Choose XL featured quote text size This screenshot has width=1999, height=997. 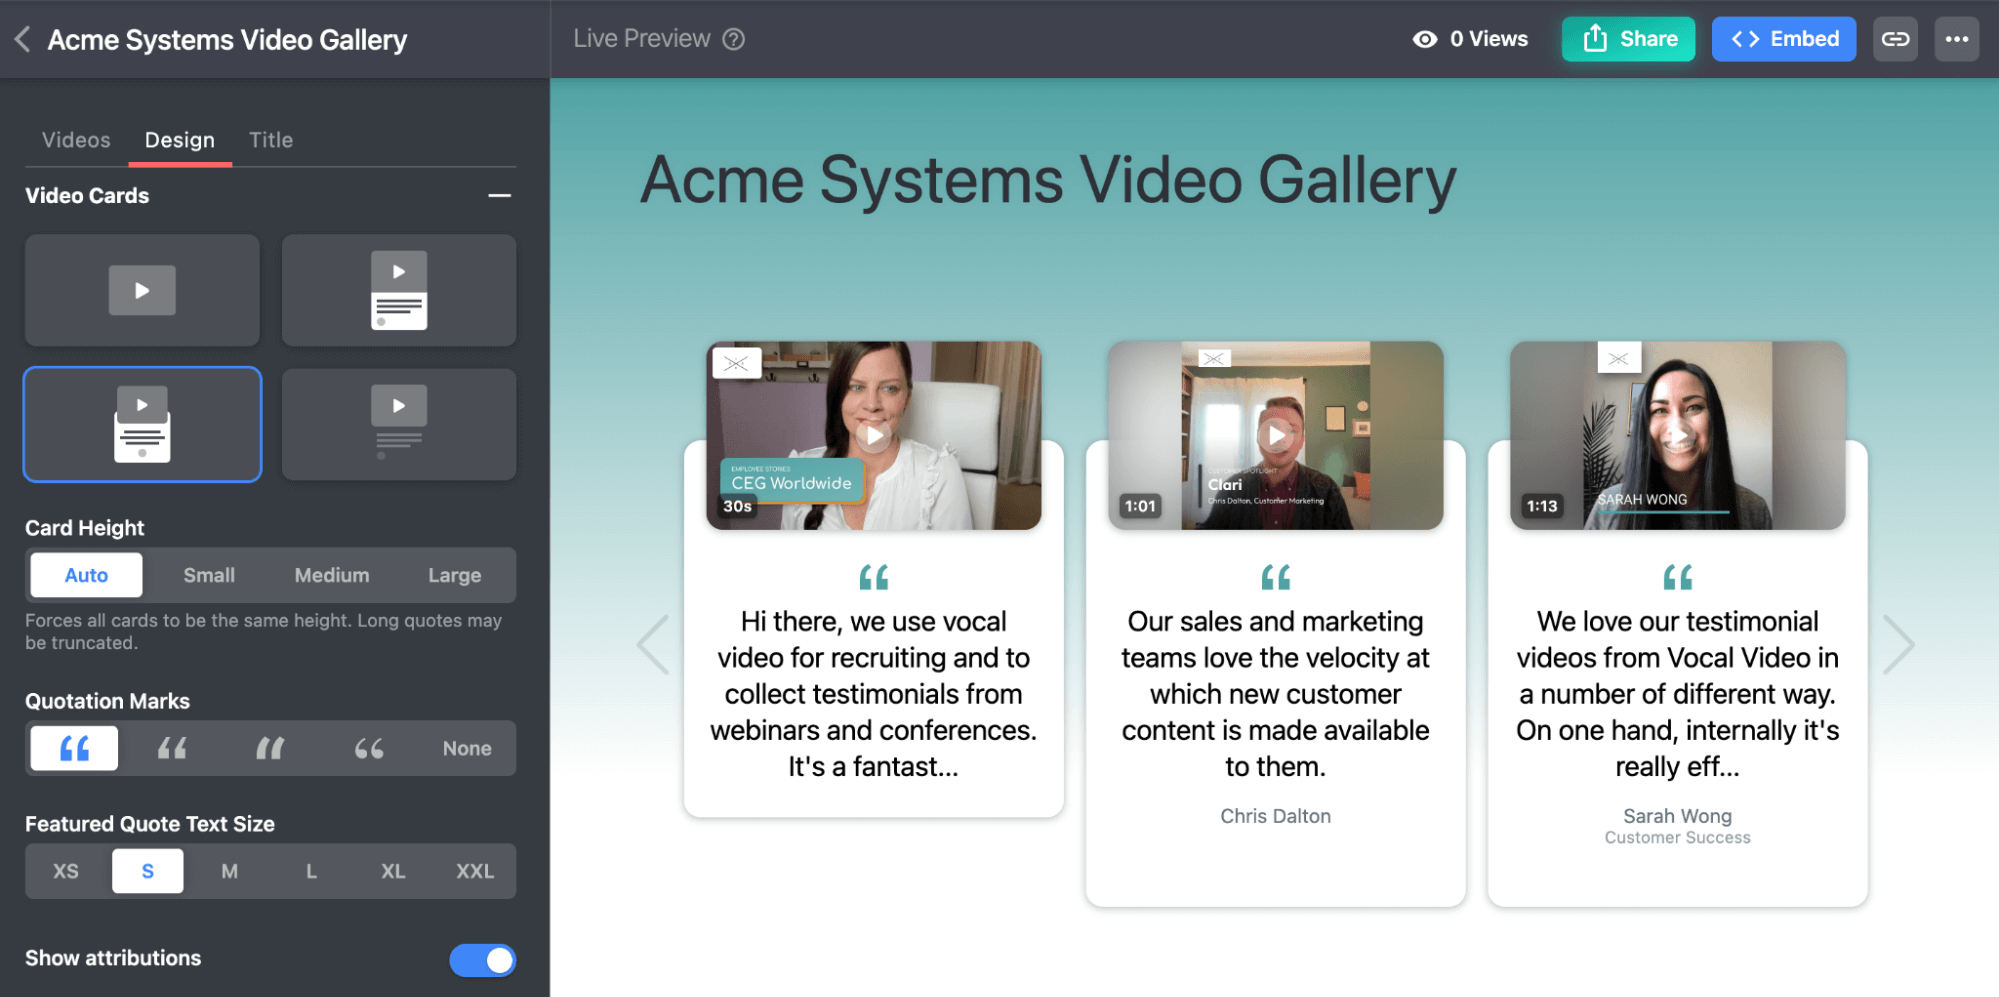coord(392,871)
